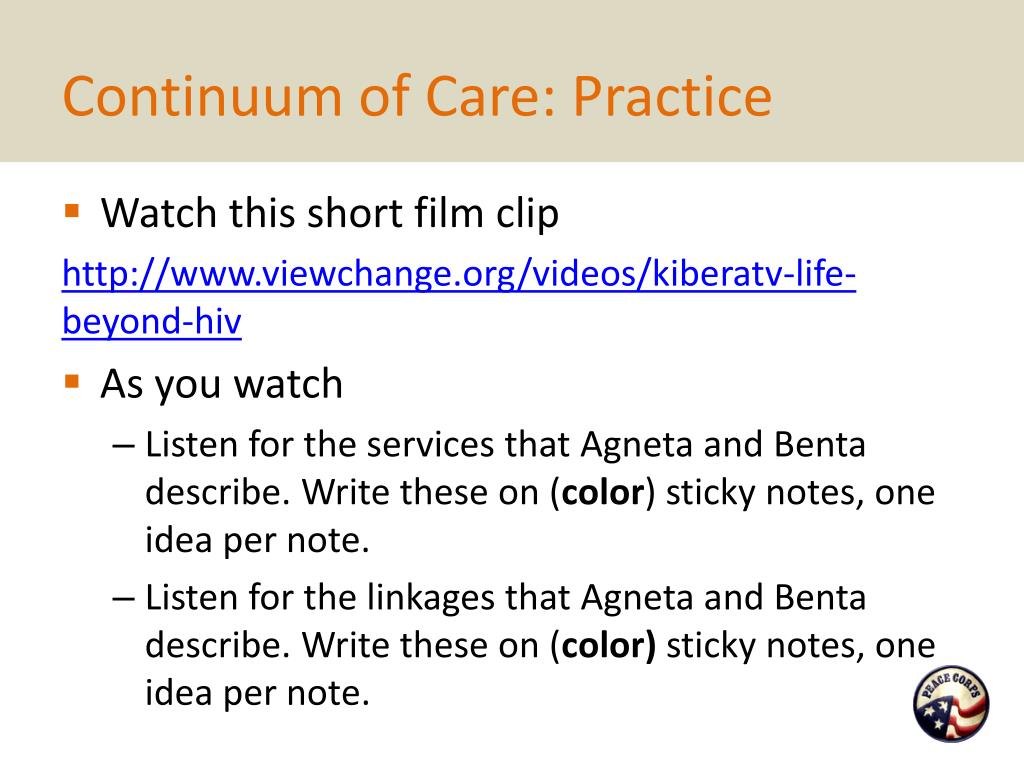The height and width of the screenshot is (768, 1024).
Task: Click 'idea per note.' under the linkages instruction
Action: tap(257, 694)
